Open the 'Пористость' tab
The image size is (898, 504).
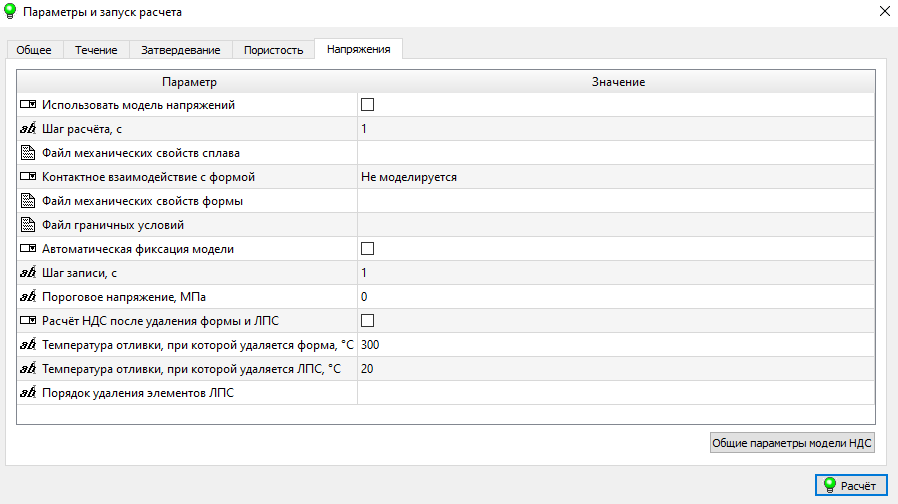(x=273, y=50)
